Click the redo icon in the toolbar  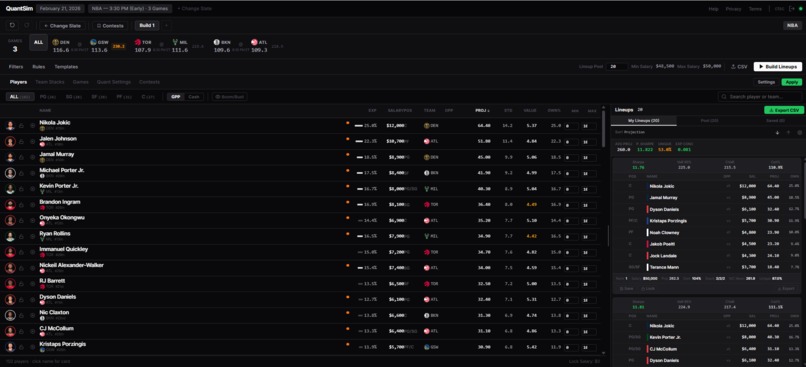point(27,26)
